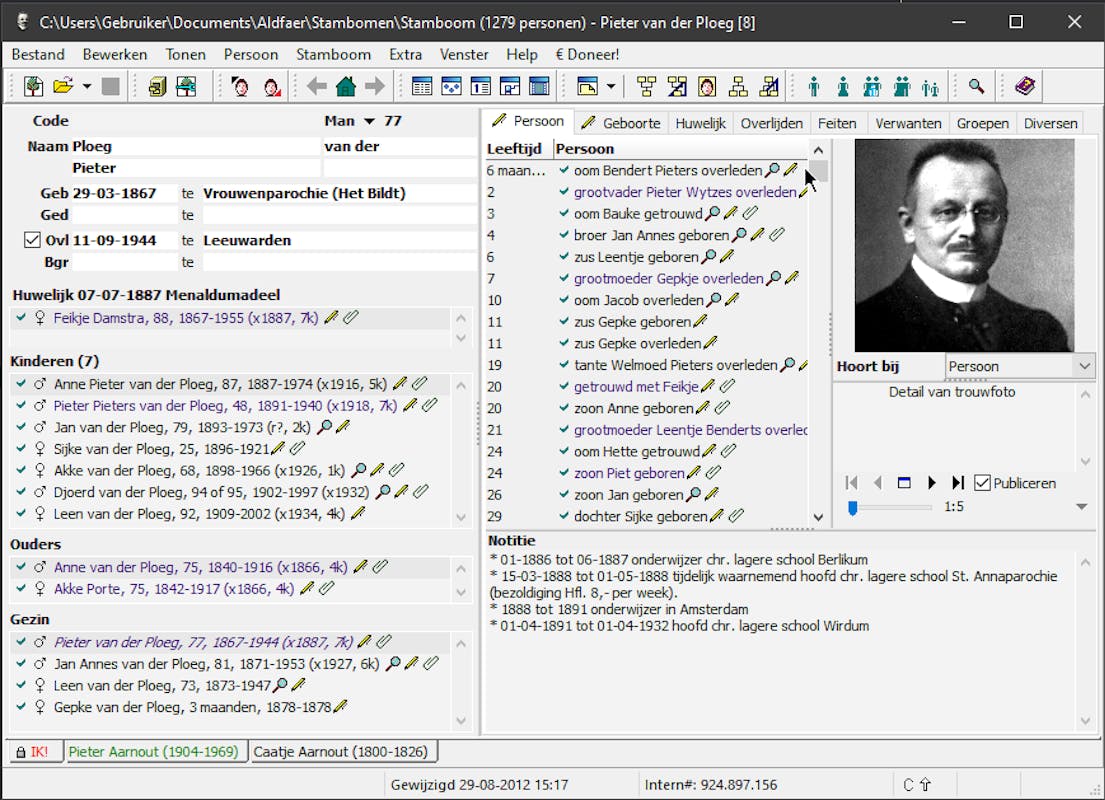Click the green home person toolbar icon
The height and width of the screenshot is (800, 1105).
click(346, 87)
